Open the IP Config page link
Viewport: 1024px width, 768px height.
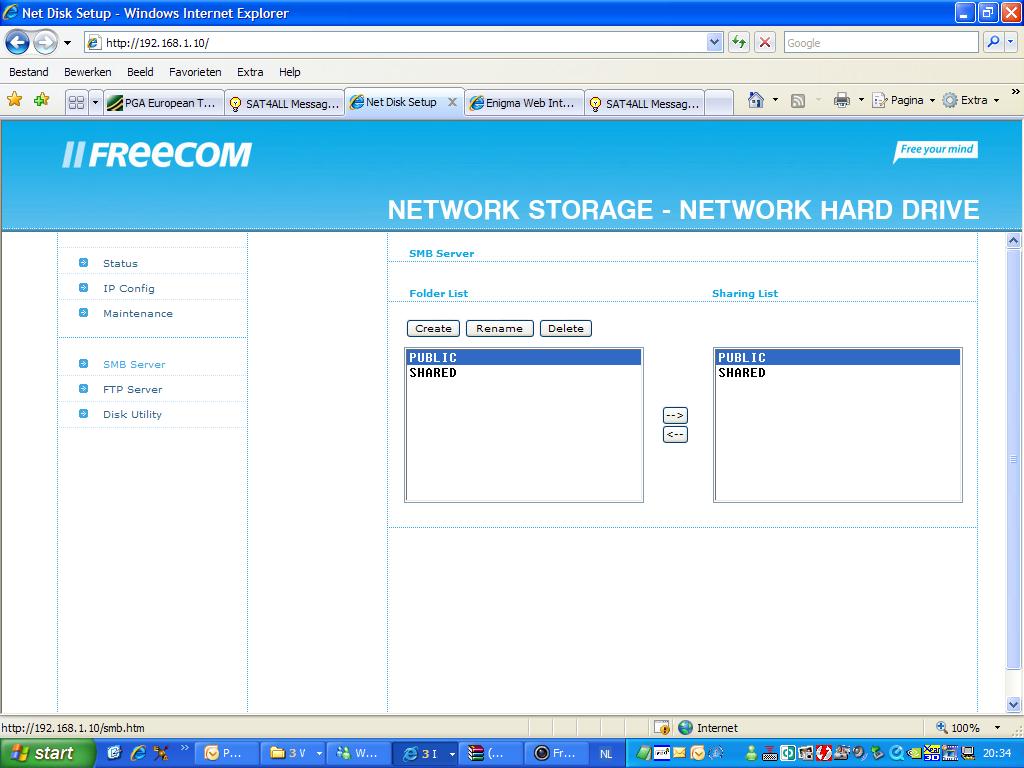(129, 288)
